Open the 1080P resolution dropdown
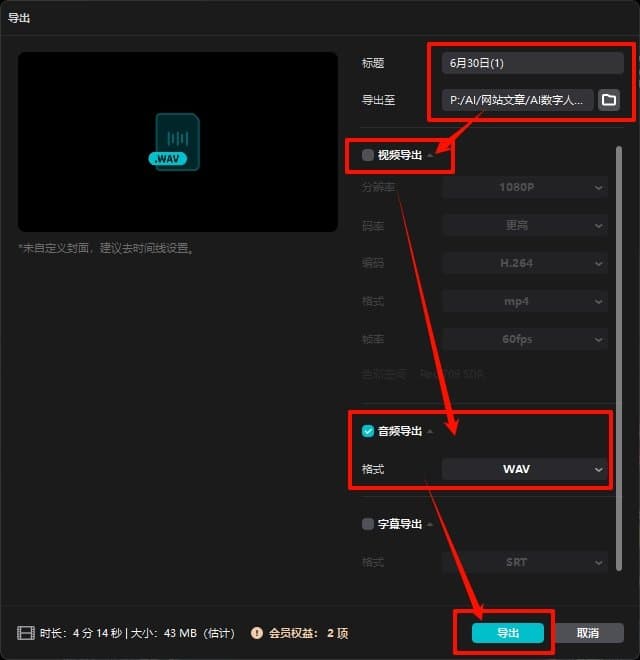 click(524, 187)
